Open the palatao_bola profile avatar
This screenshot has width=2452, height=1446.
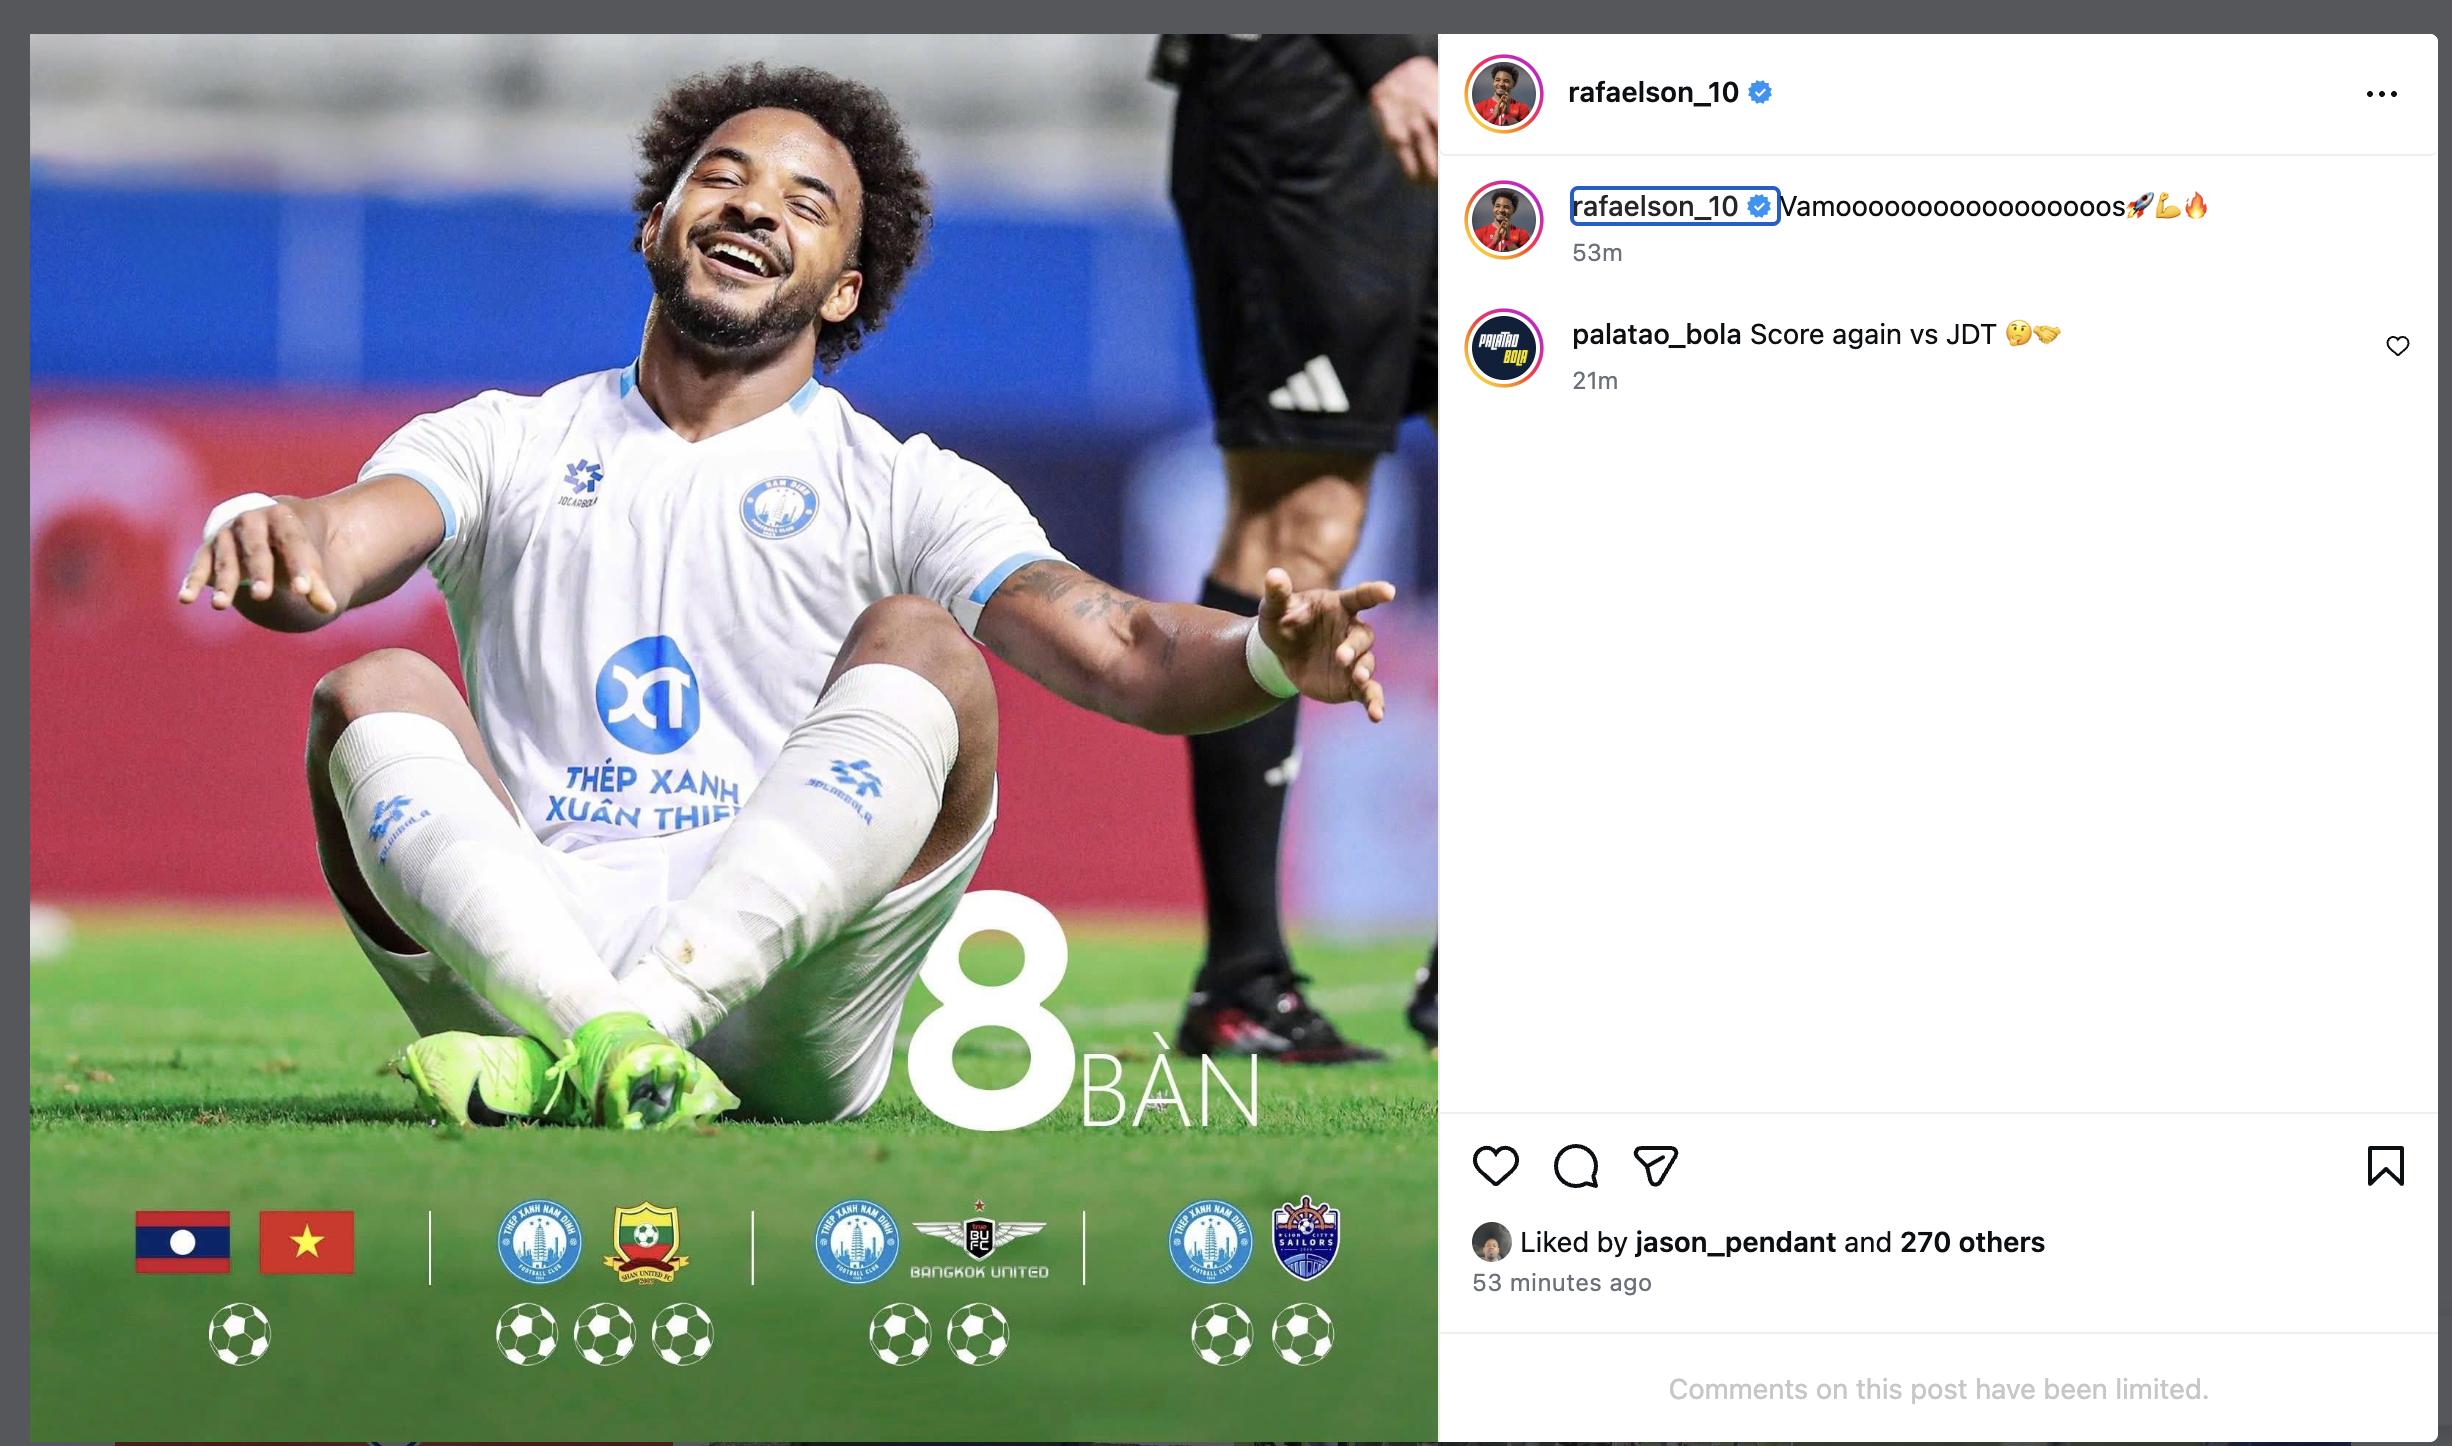pos(1503,348)
